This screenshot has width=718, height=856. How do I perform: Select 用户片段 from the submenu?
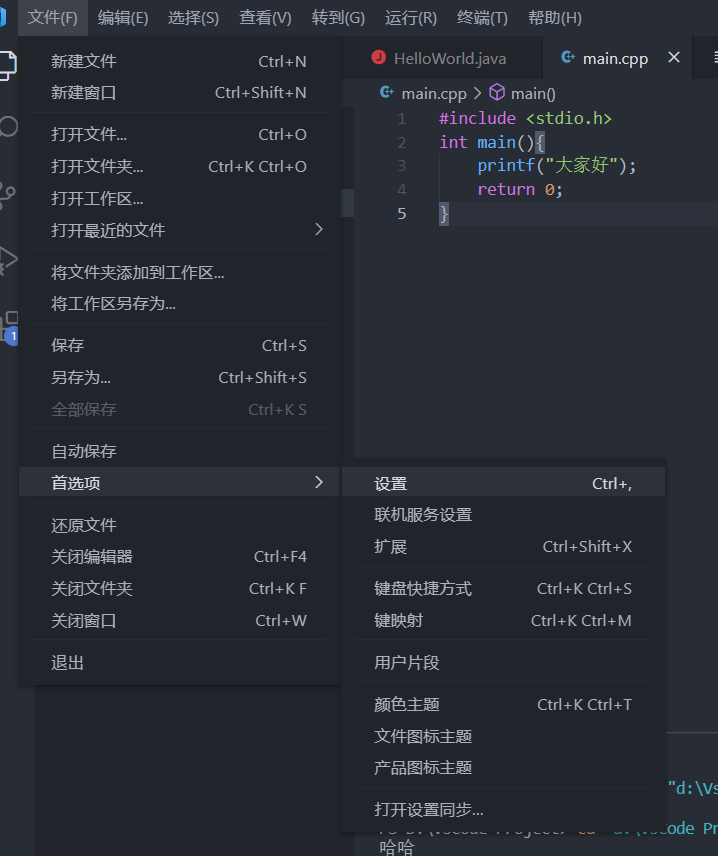(x=503, y=663)
